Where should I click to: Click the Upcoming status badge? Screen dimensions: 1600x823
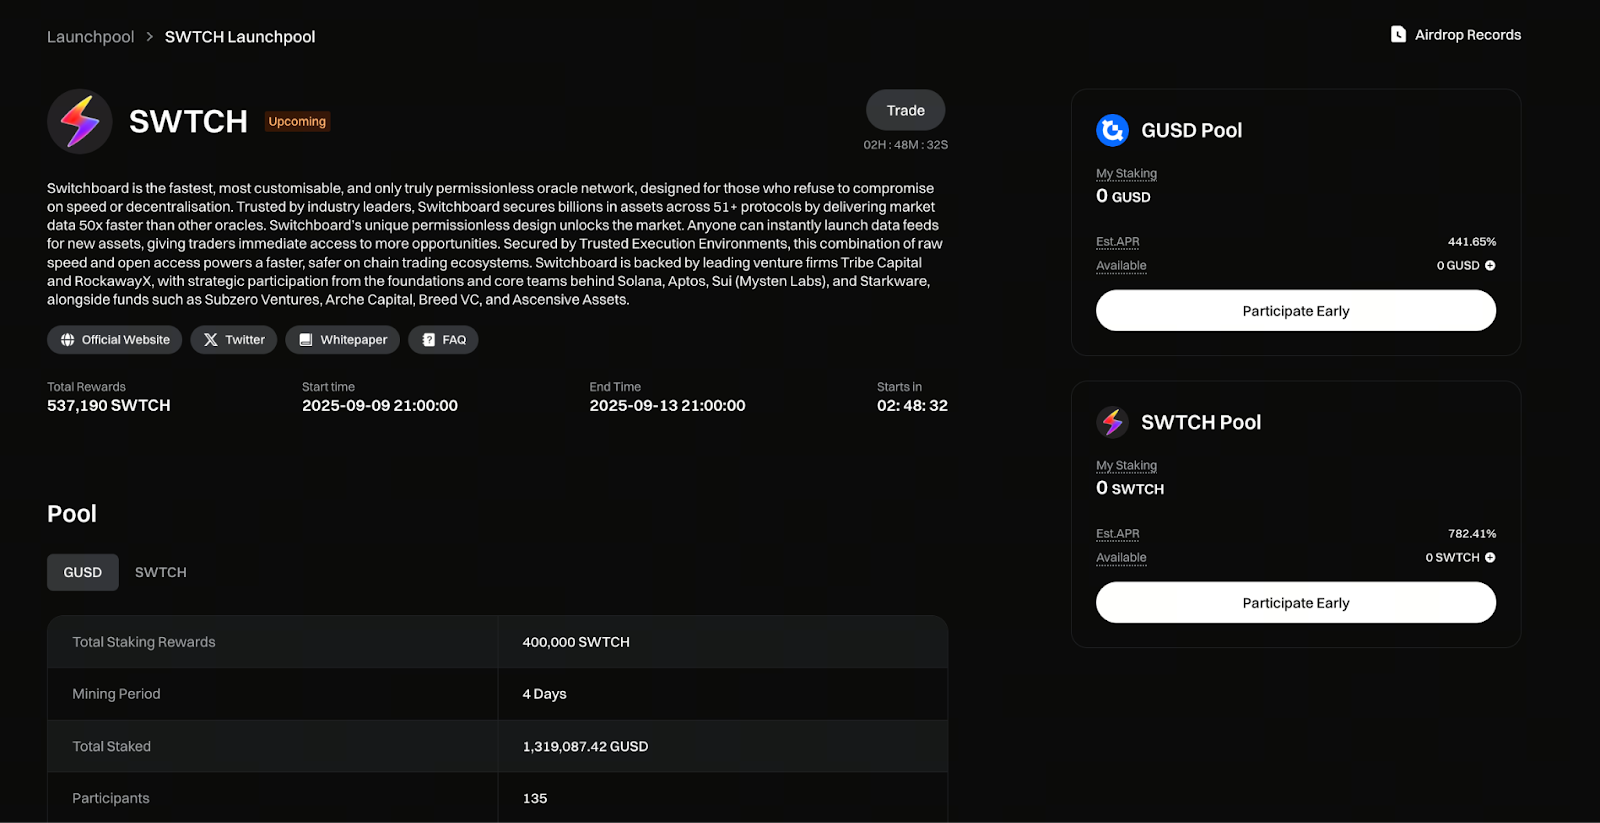pyautogui.click(x=297, y=121)
